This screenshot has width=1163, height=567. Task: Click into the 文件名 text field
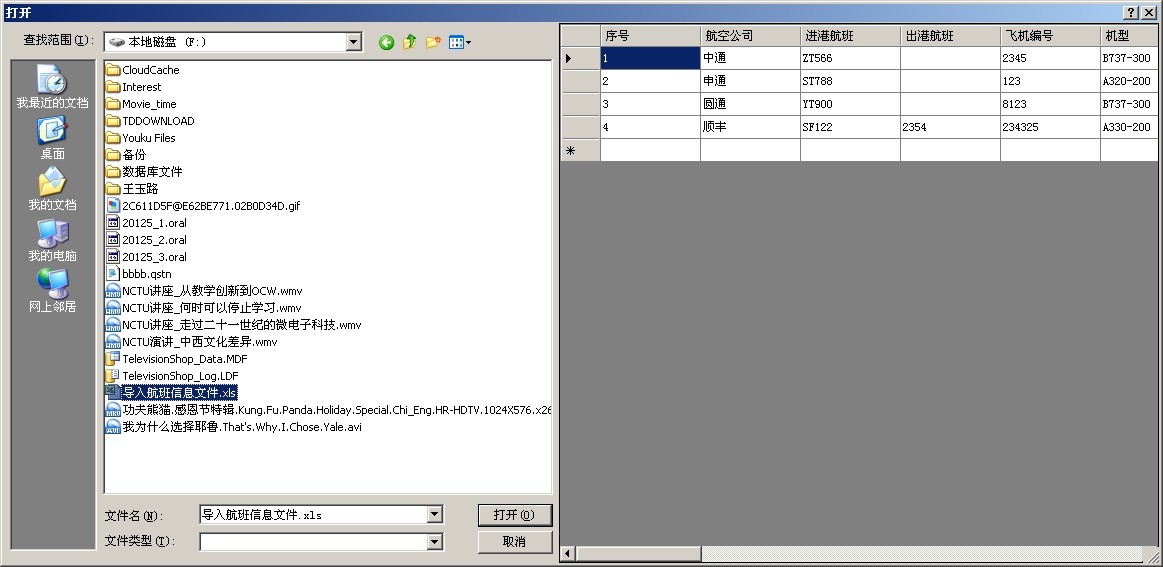click(314, 514)
